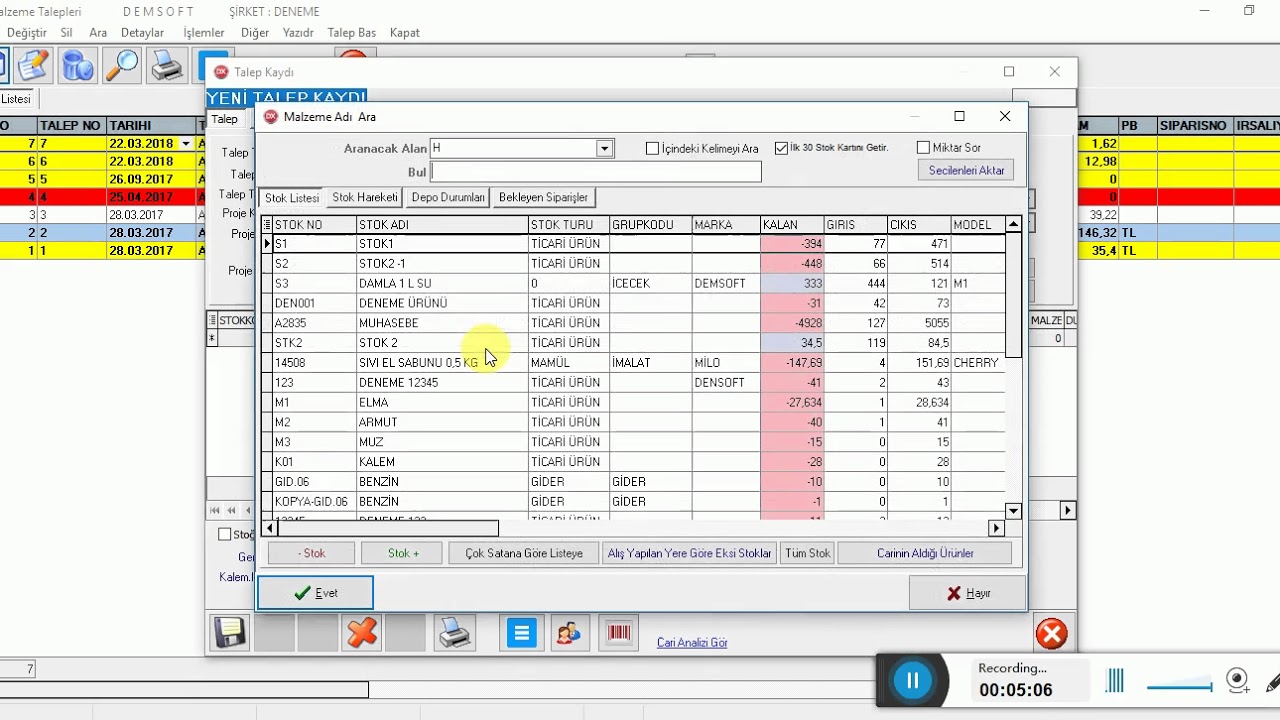The image size is (1280, 720).
Task: Open the Aranacak Alan dropdown
Action: point(604,147)
